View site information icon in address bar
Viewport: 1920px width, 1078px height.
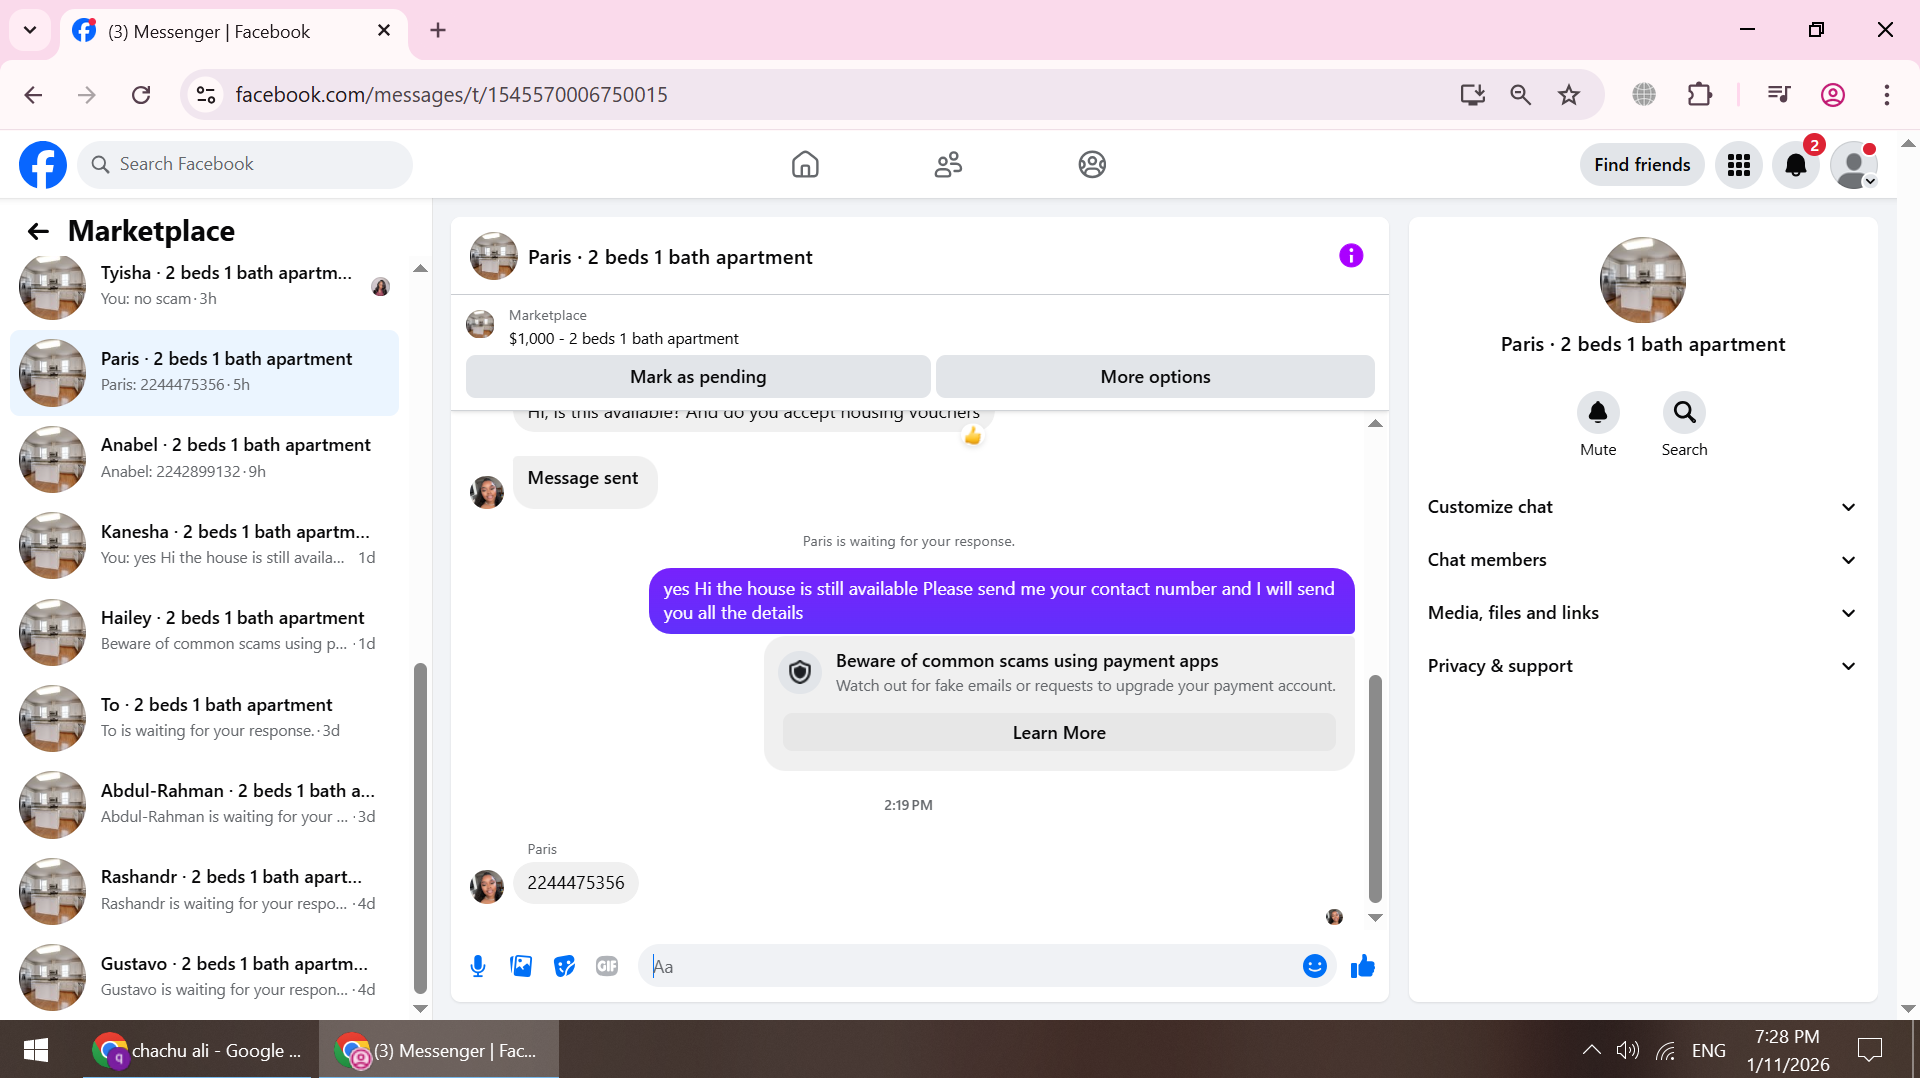pos(206,95)
